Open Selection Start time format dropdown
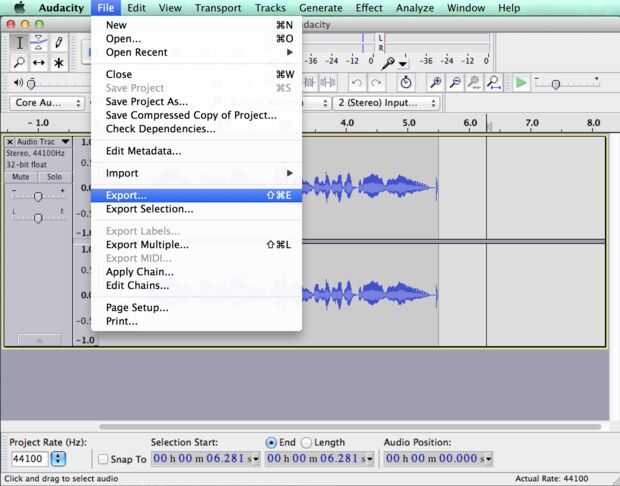The image size is (620, 486). click(x=255, y=459)
